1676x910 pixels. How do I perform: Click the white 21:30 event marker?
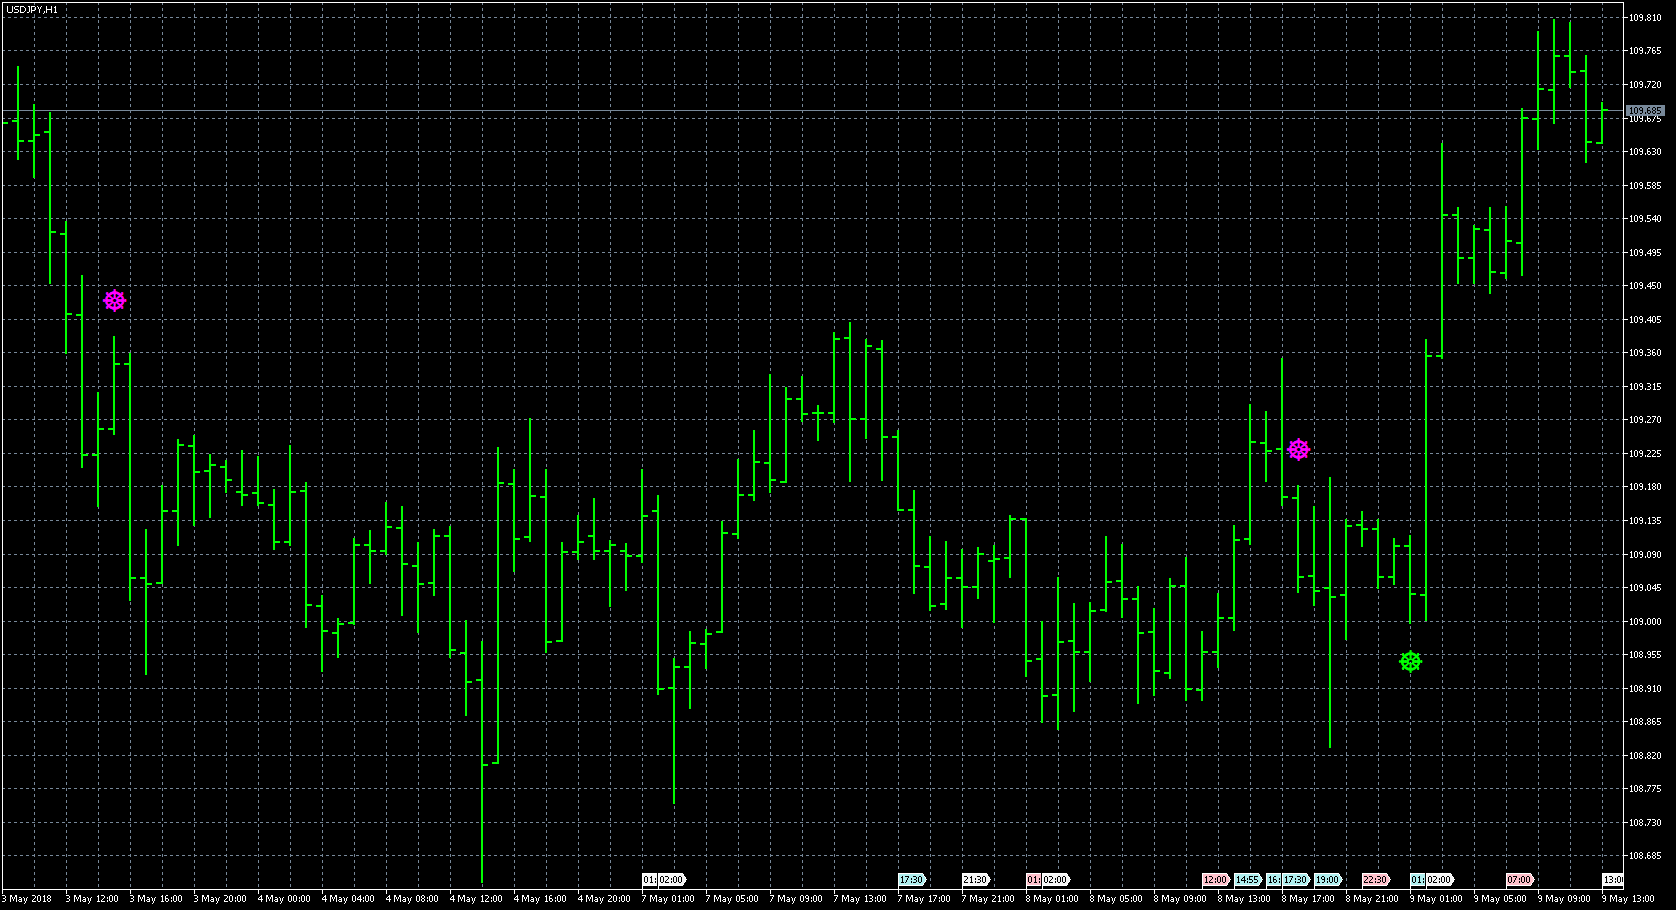(976, 880)
